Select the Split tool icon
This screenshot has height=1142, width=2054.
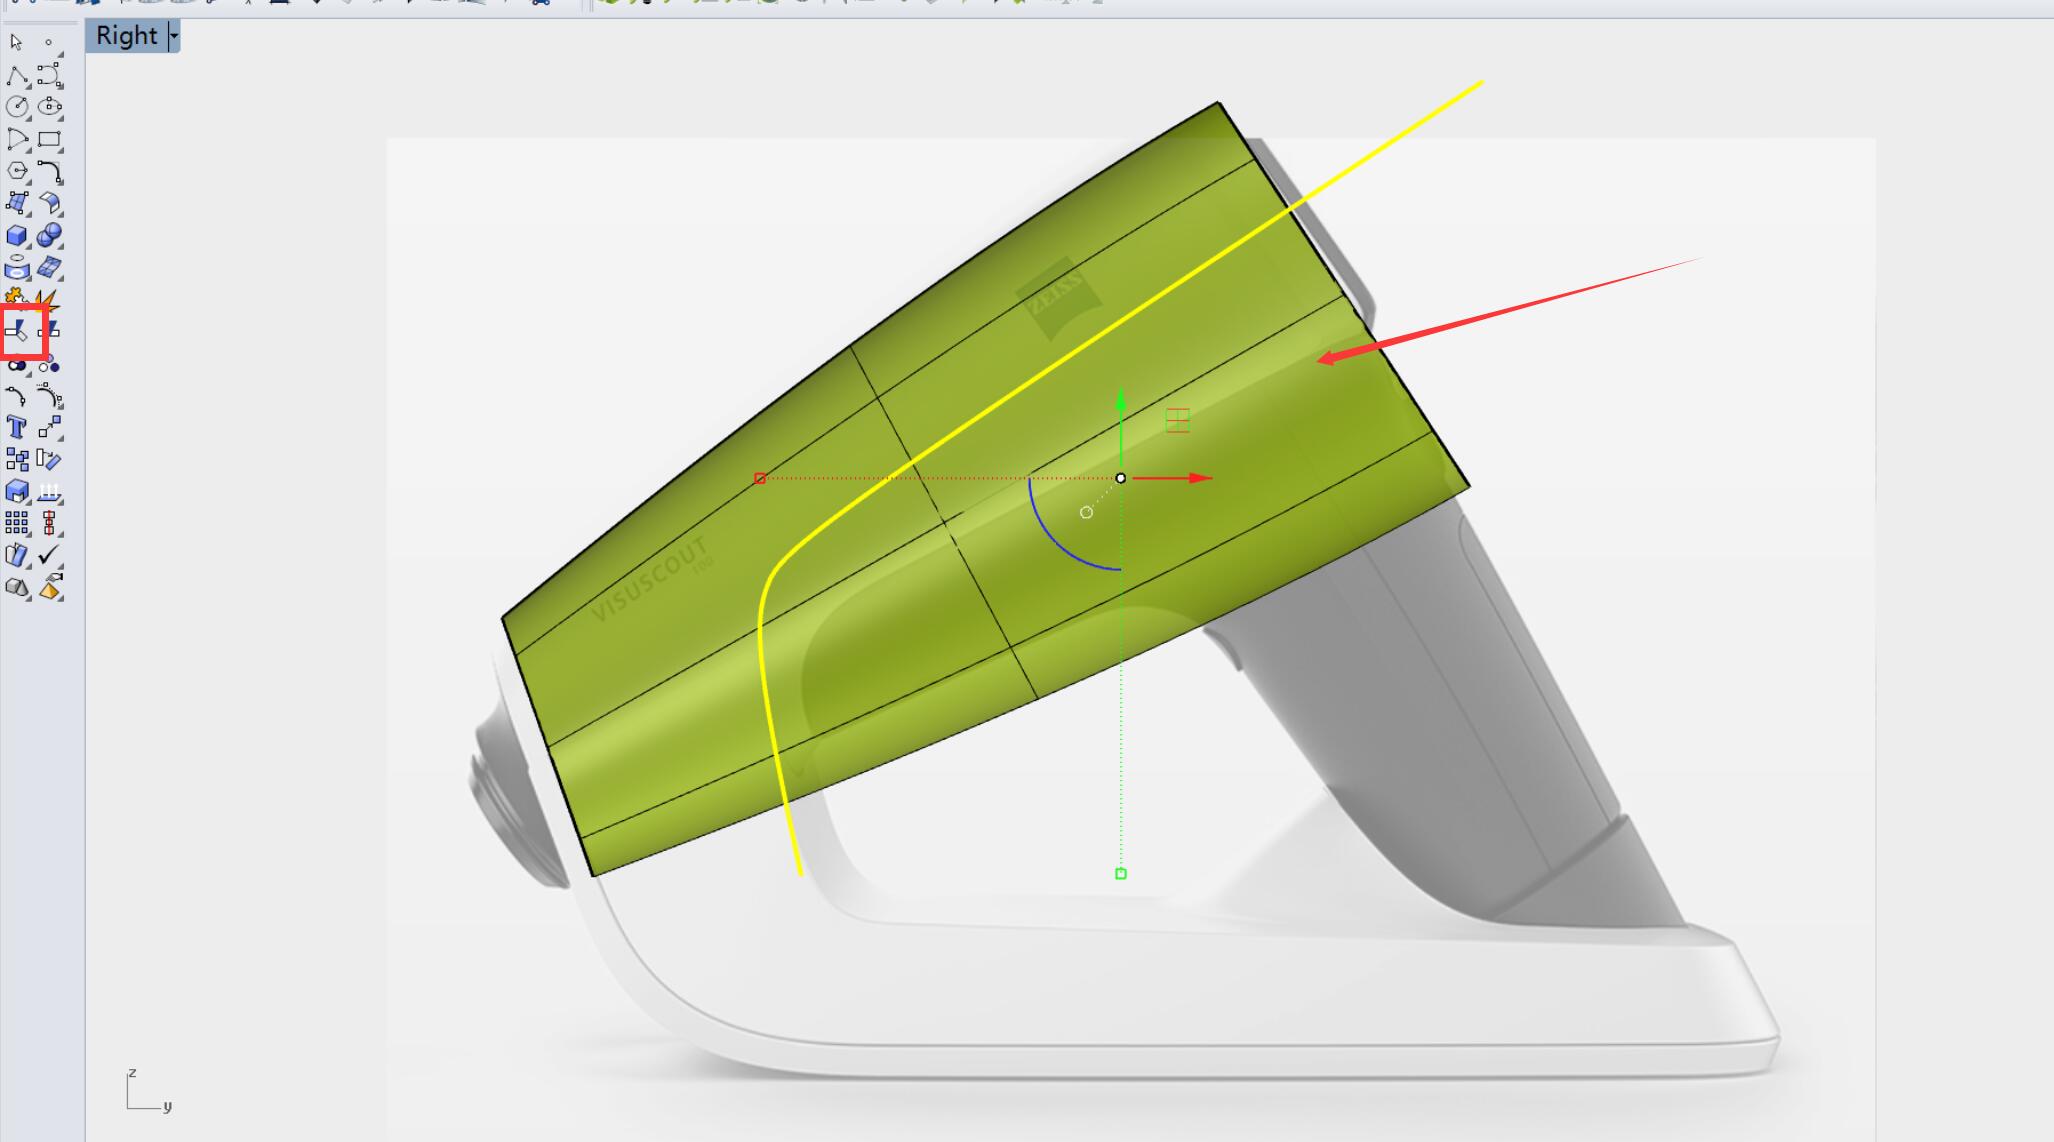48,330
